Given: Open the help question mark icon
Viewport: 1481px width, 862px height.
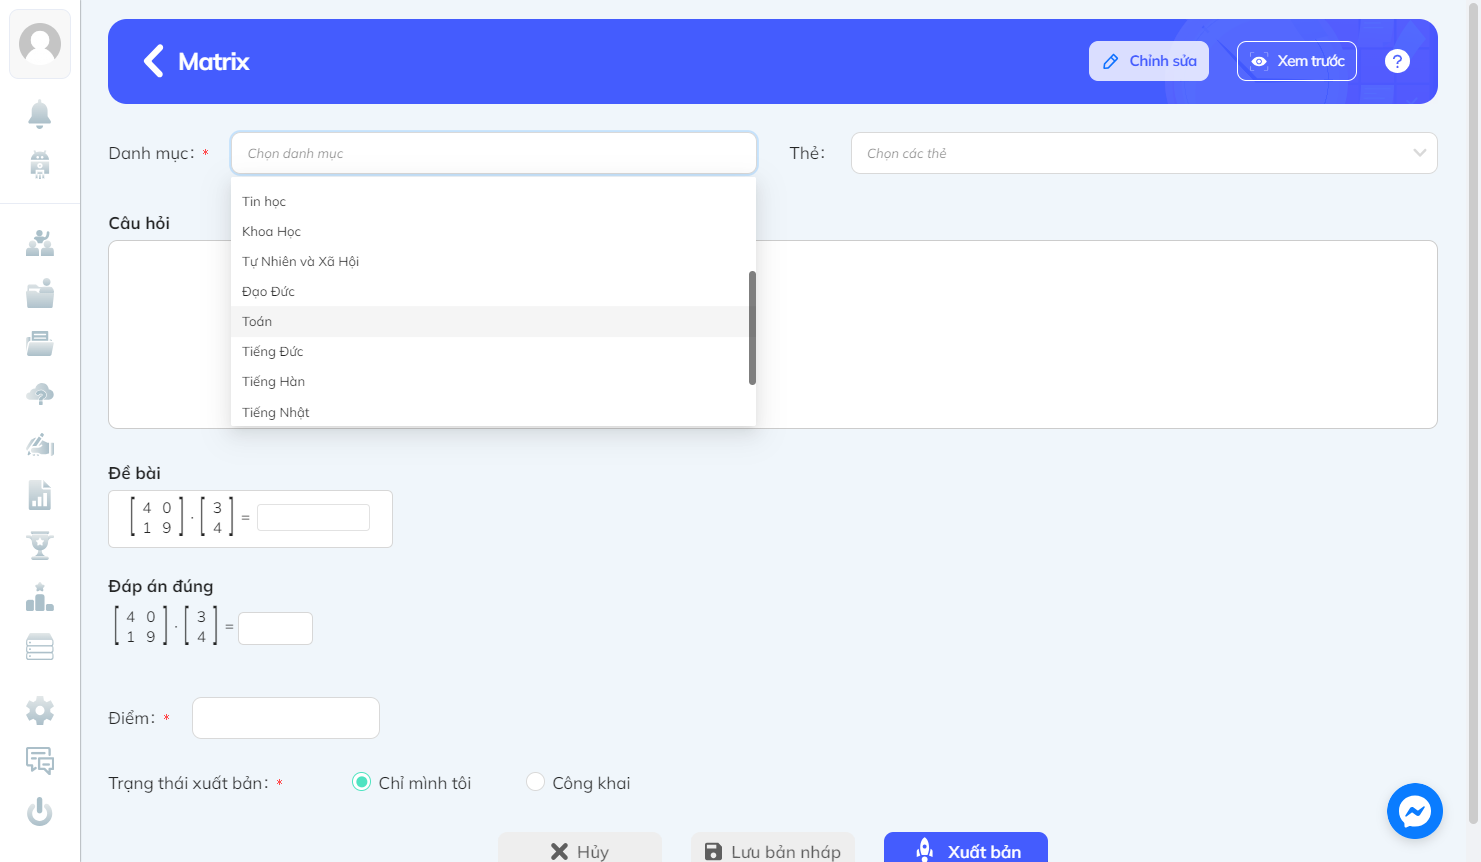Looking at the screenshot, I should tap(1397, 61).
